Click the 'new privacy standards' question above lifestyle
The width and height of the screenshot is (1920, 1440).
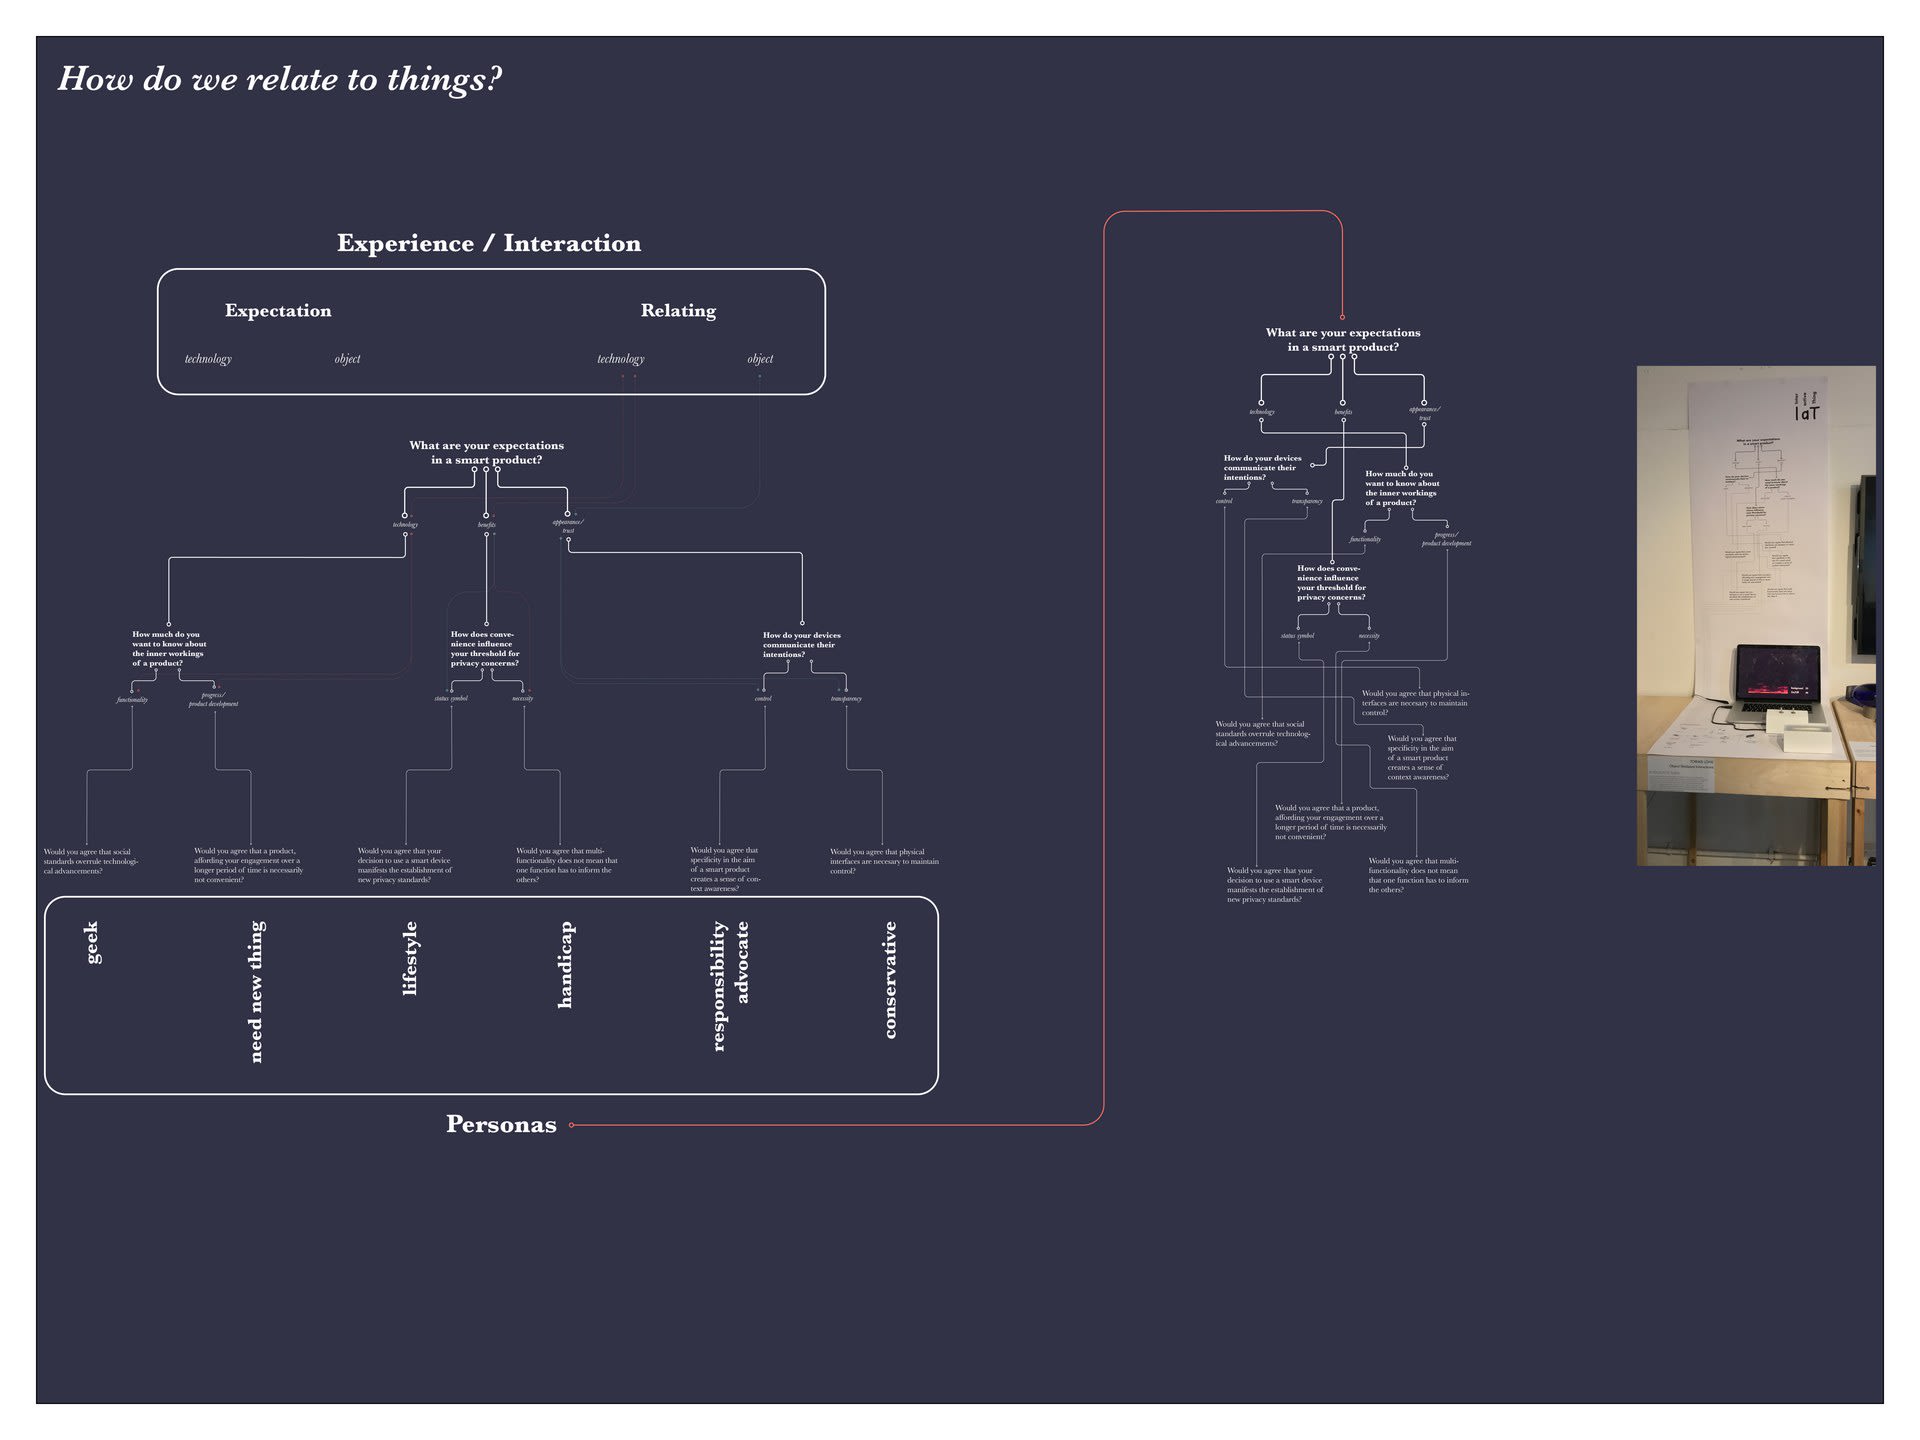(405, 865)
